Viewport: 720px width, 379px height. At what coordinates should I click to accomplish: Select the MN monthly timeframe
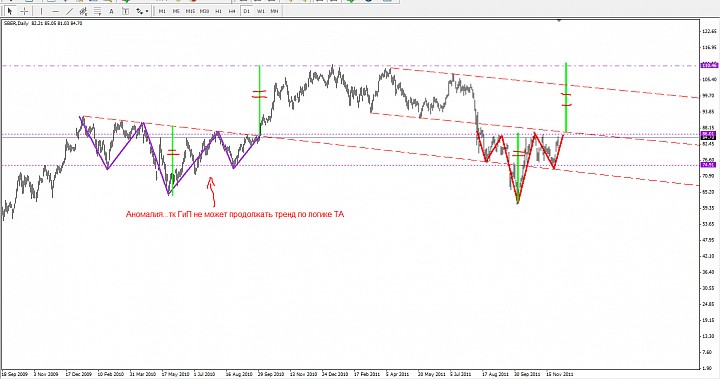click(x=275, y=11)
